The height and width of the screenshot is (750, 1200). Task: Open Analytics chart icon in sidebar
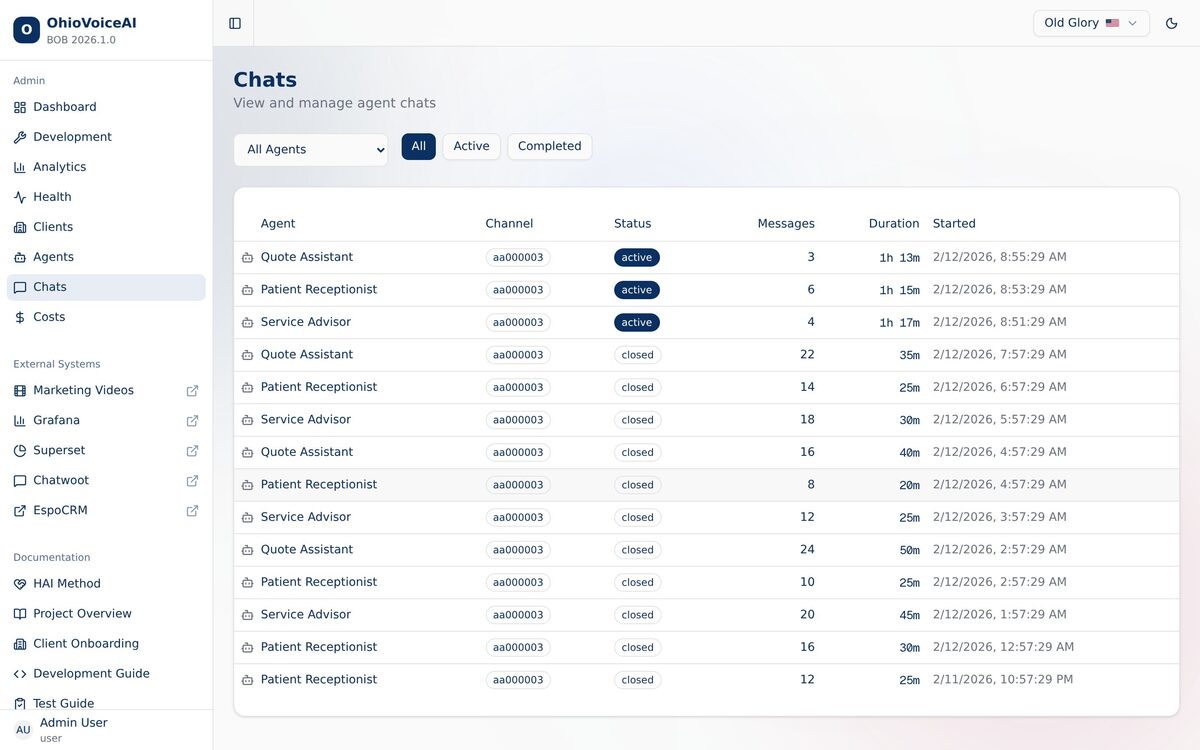[x=20, y=167]
